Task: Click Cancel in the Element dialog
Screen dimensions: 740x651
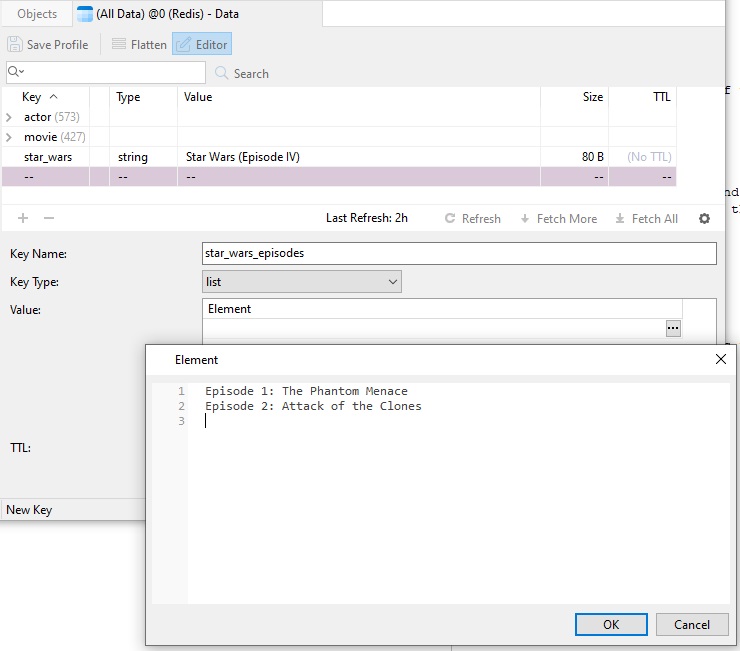Action: tap(692, 625)
